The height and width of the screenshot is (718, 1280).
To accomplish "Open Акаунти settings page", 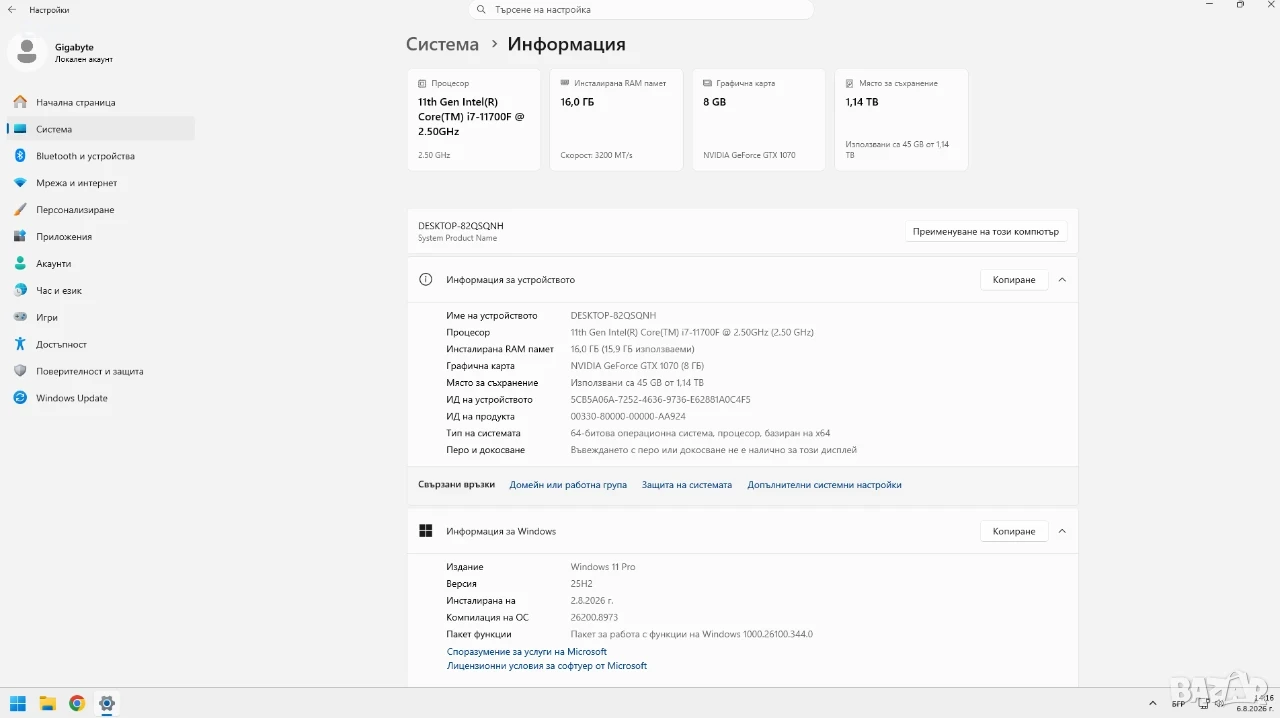I will [x=101, y=264].
